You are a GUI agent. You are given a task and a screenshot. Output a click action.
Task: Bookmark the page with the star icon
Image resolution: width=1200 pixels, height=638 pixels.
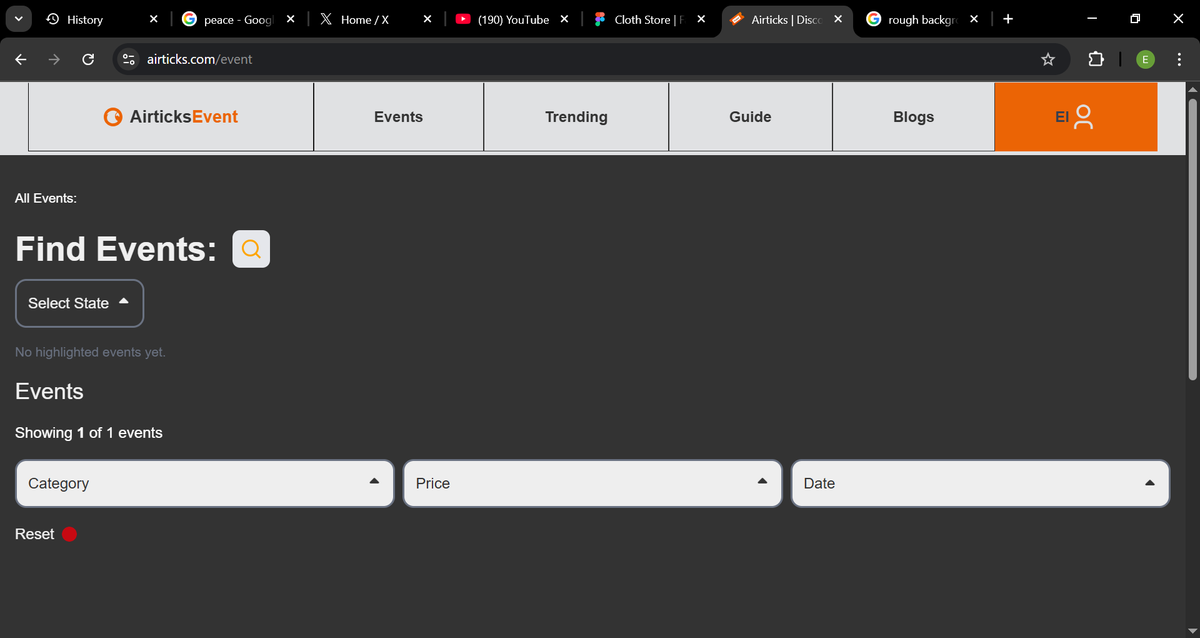[x=1047, y=59]
